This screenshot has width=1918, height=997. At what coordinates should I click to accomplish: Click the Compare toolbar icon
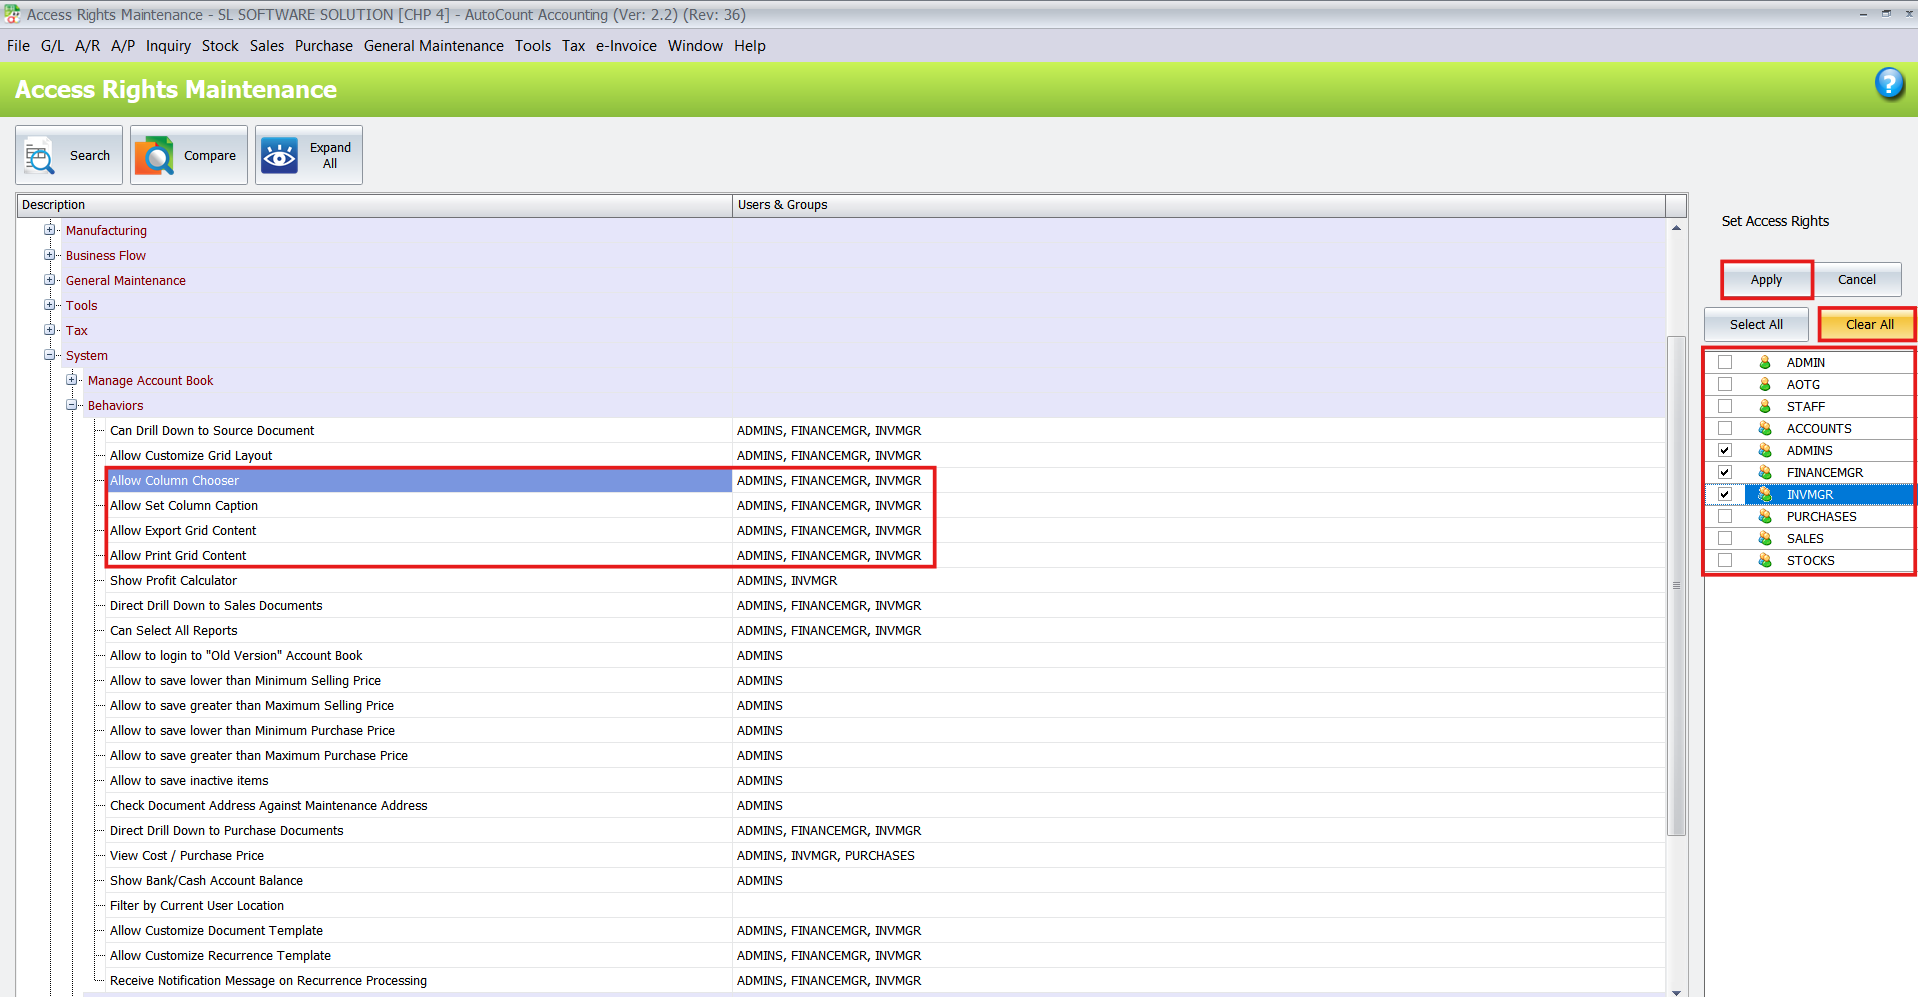point(154,156)
